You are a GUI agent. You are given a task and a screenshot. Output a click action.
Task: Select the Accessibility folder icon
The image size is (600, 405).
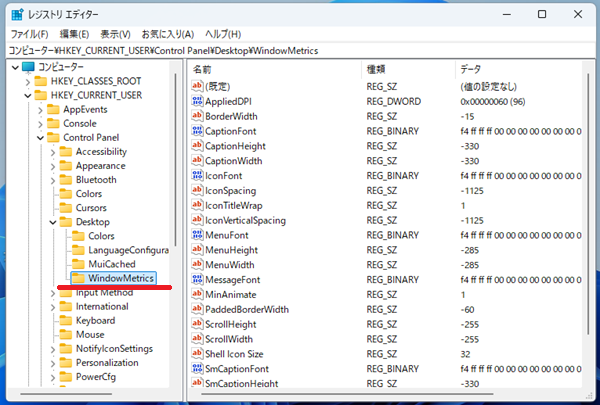pyautogui.click(x=66, y=152)
